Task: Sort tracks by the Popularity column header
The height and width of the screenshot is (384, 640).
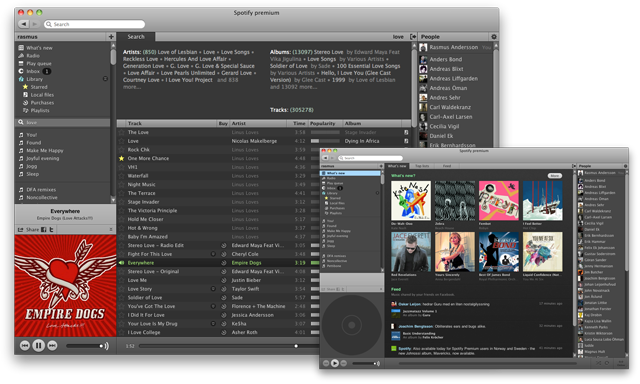Action: tap(325, 123)
